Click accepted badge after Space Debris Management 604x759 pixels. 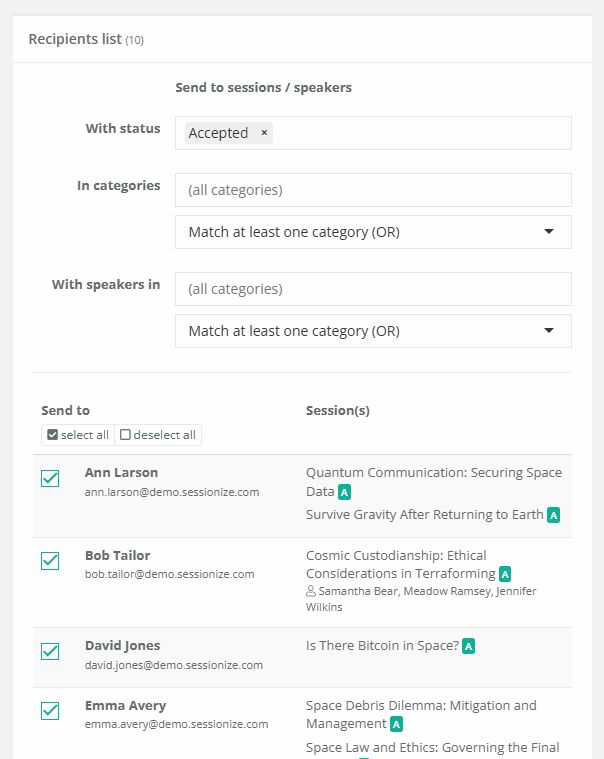(x=396, y=724)
